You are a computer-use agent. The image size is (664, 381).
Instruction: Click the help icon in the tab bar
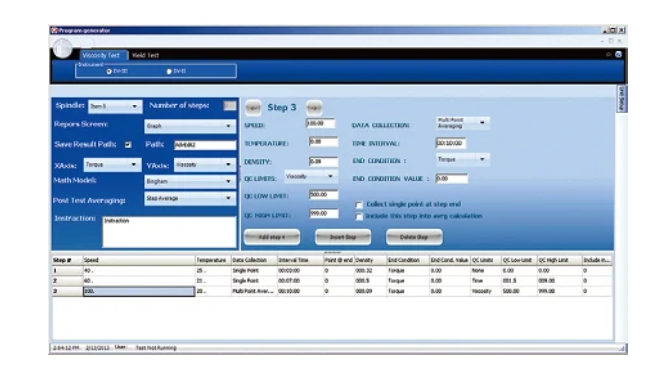pos(618,55)
